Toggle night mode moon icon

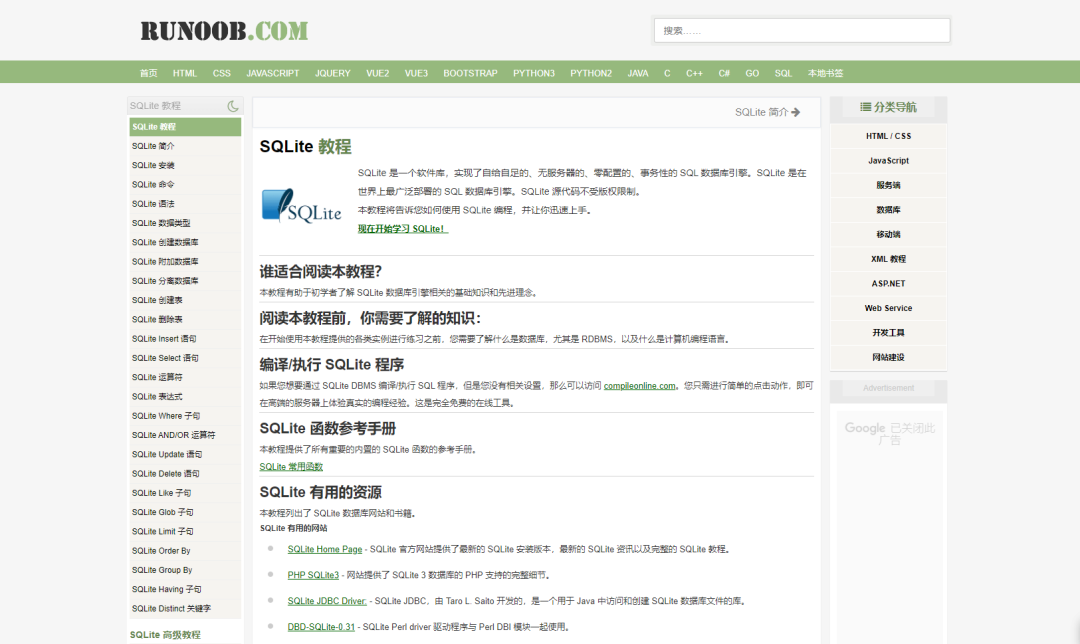[233, 106]
